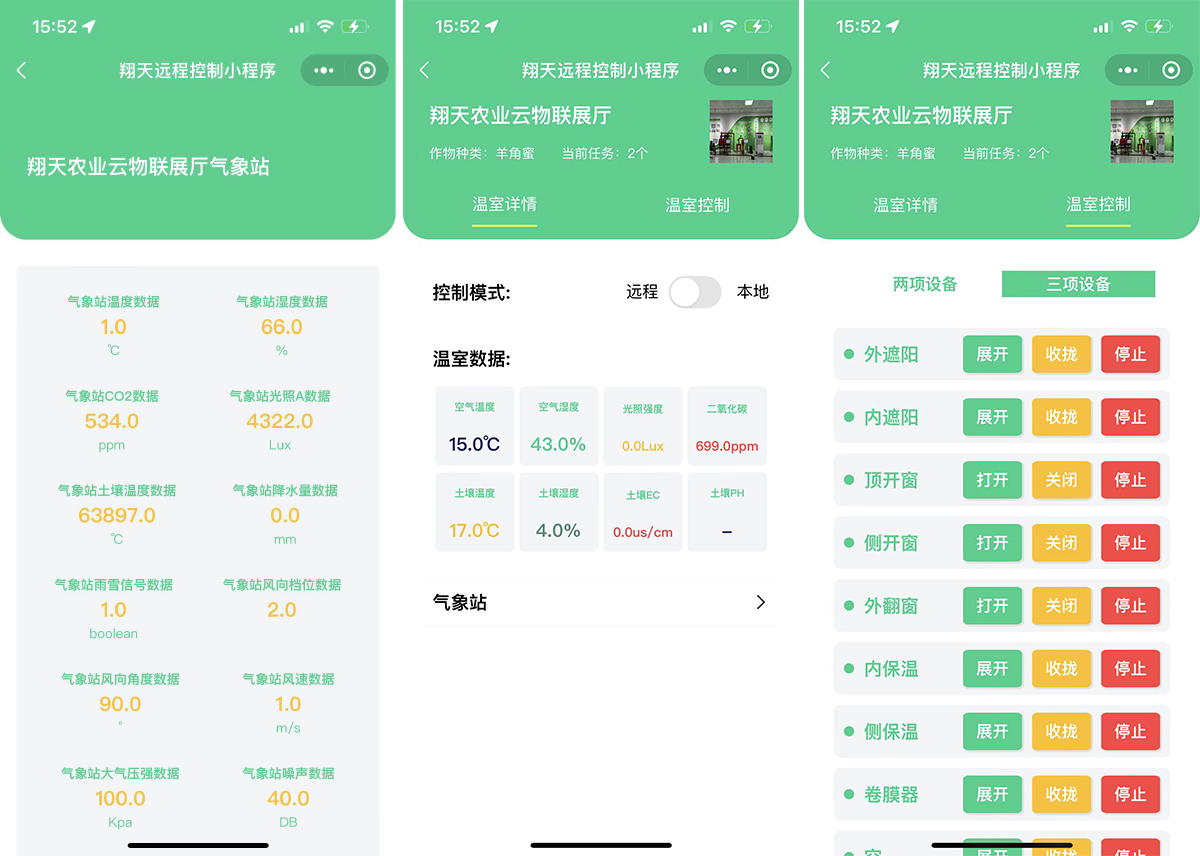Open the ••• menu on the right panel
The width and height of the screenshot is (1200, 856).
click(x=1128, y=70)
